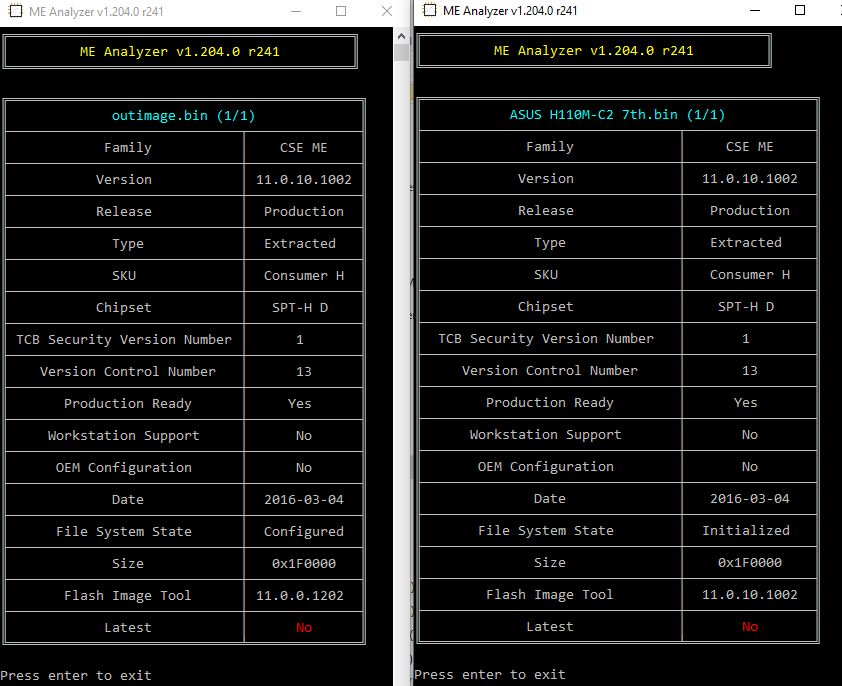Click the right ME Analyzer window app icon
The height and width of the screenshot is (686, 842).
[x=430, y=10]
